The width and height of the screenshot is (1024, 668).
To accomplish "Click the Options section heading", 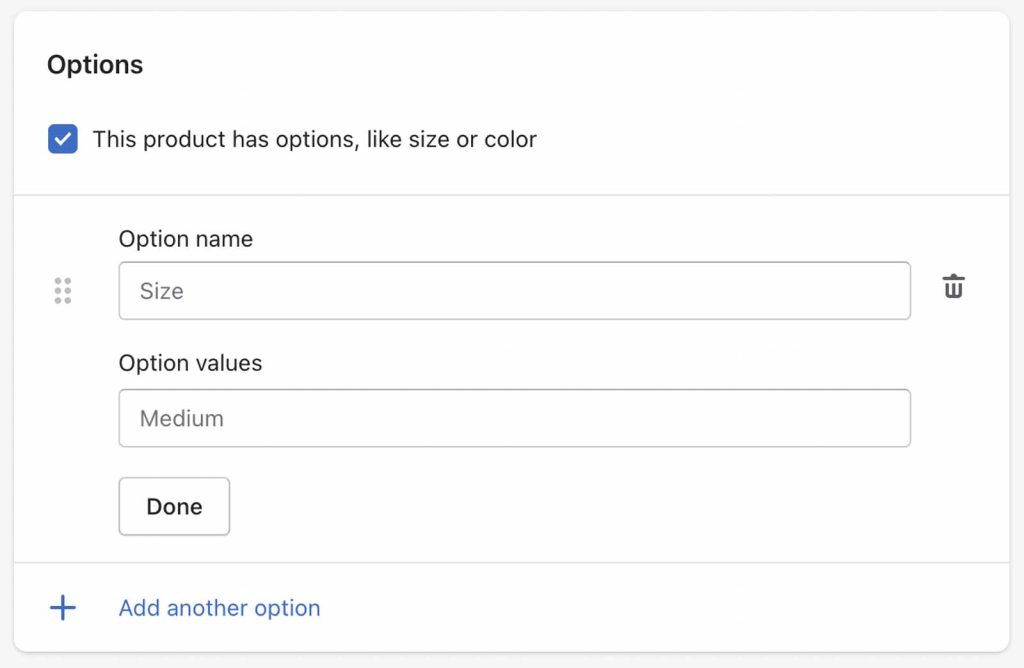I will click(95, 65).
